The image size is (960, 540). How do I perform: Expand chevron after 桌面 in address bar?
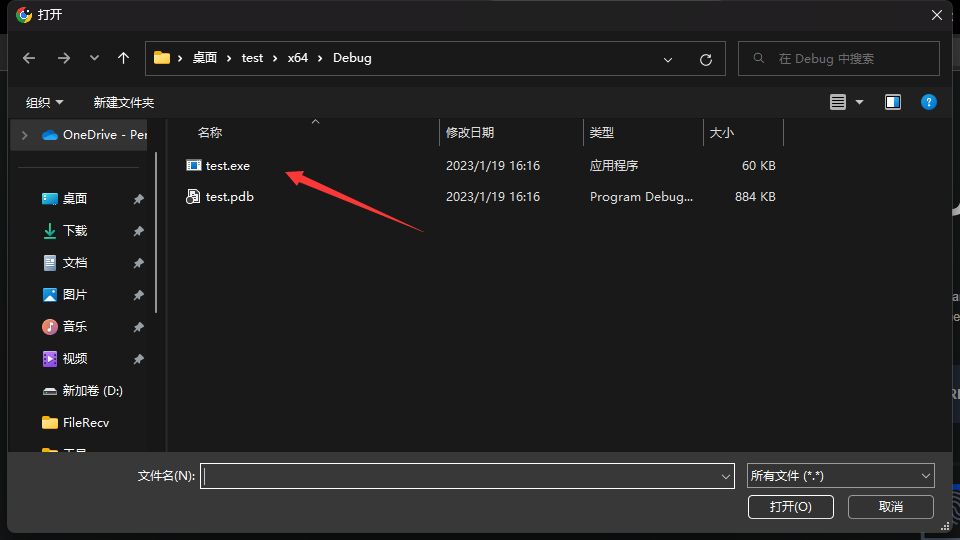pos(229,58)
